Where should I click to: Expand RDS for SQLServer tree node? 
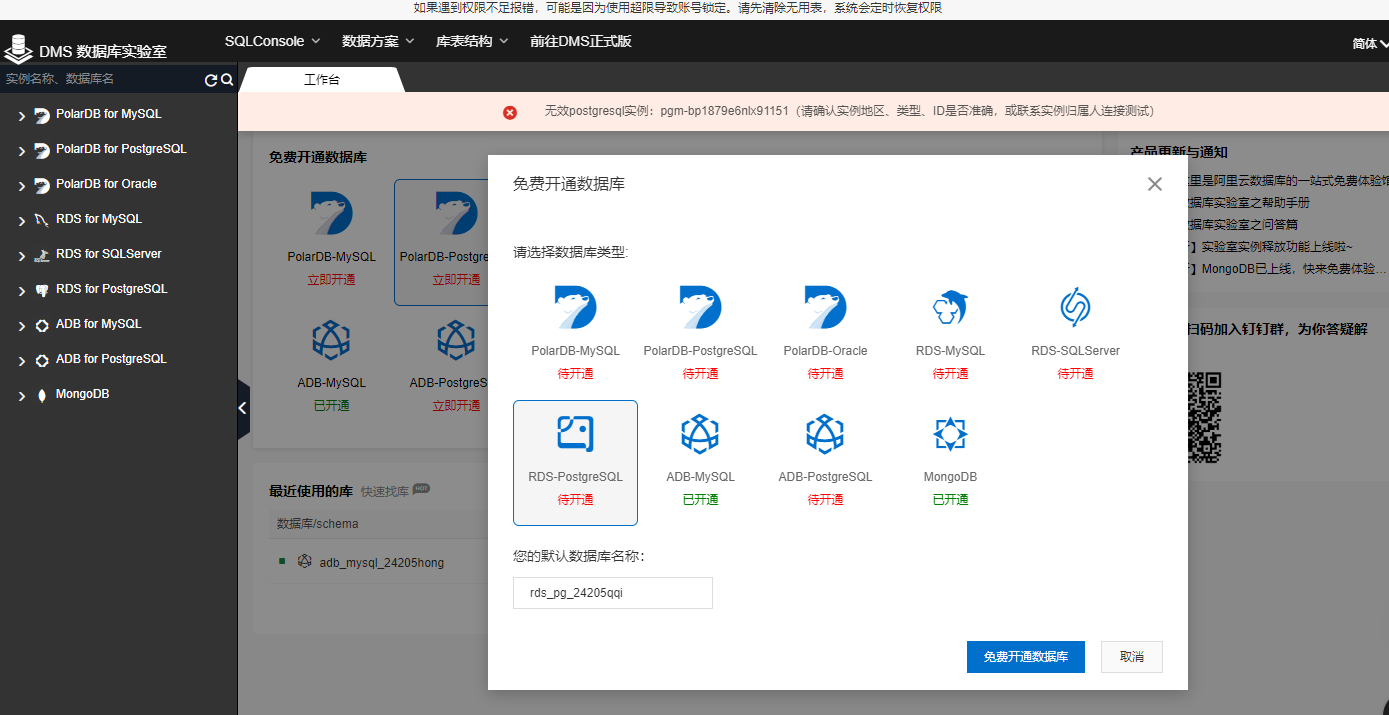click(x=22, y=256)
